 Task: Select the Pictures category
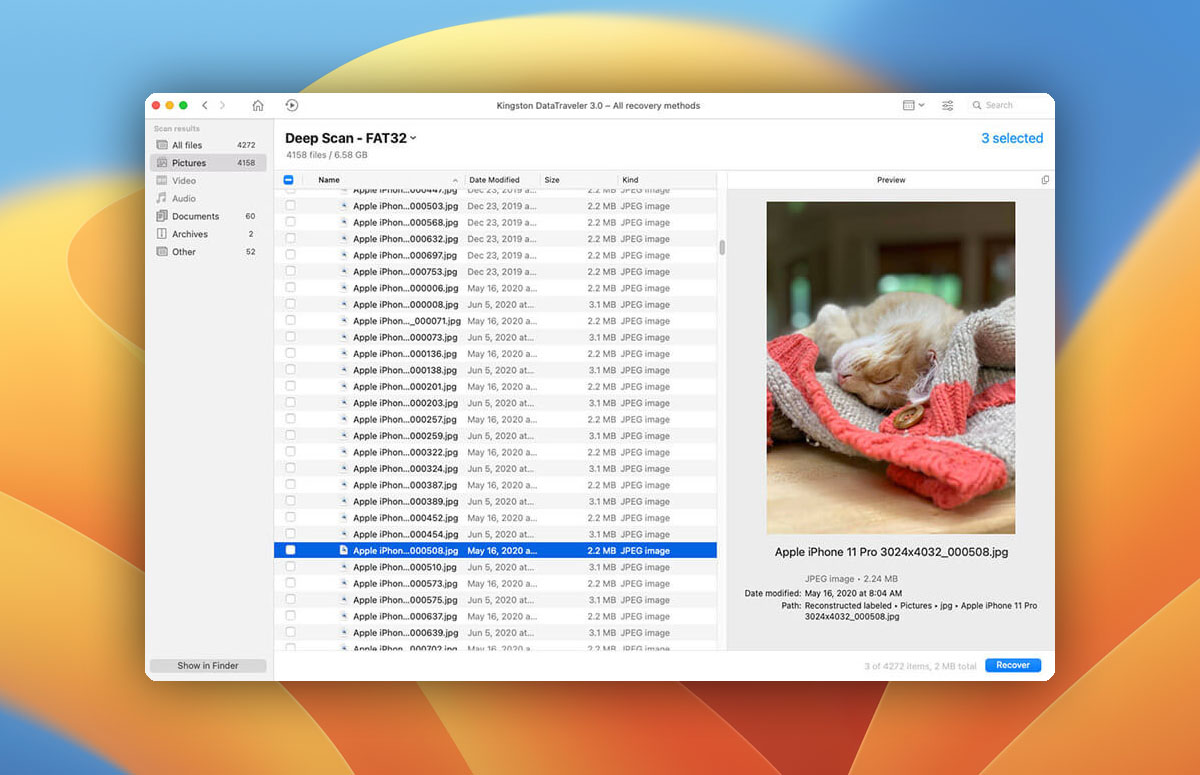(x=208, y=163)
